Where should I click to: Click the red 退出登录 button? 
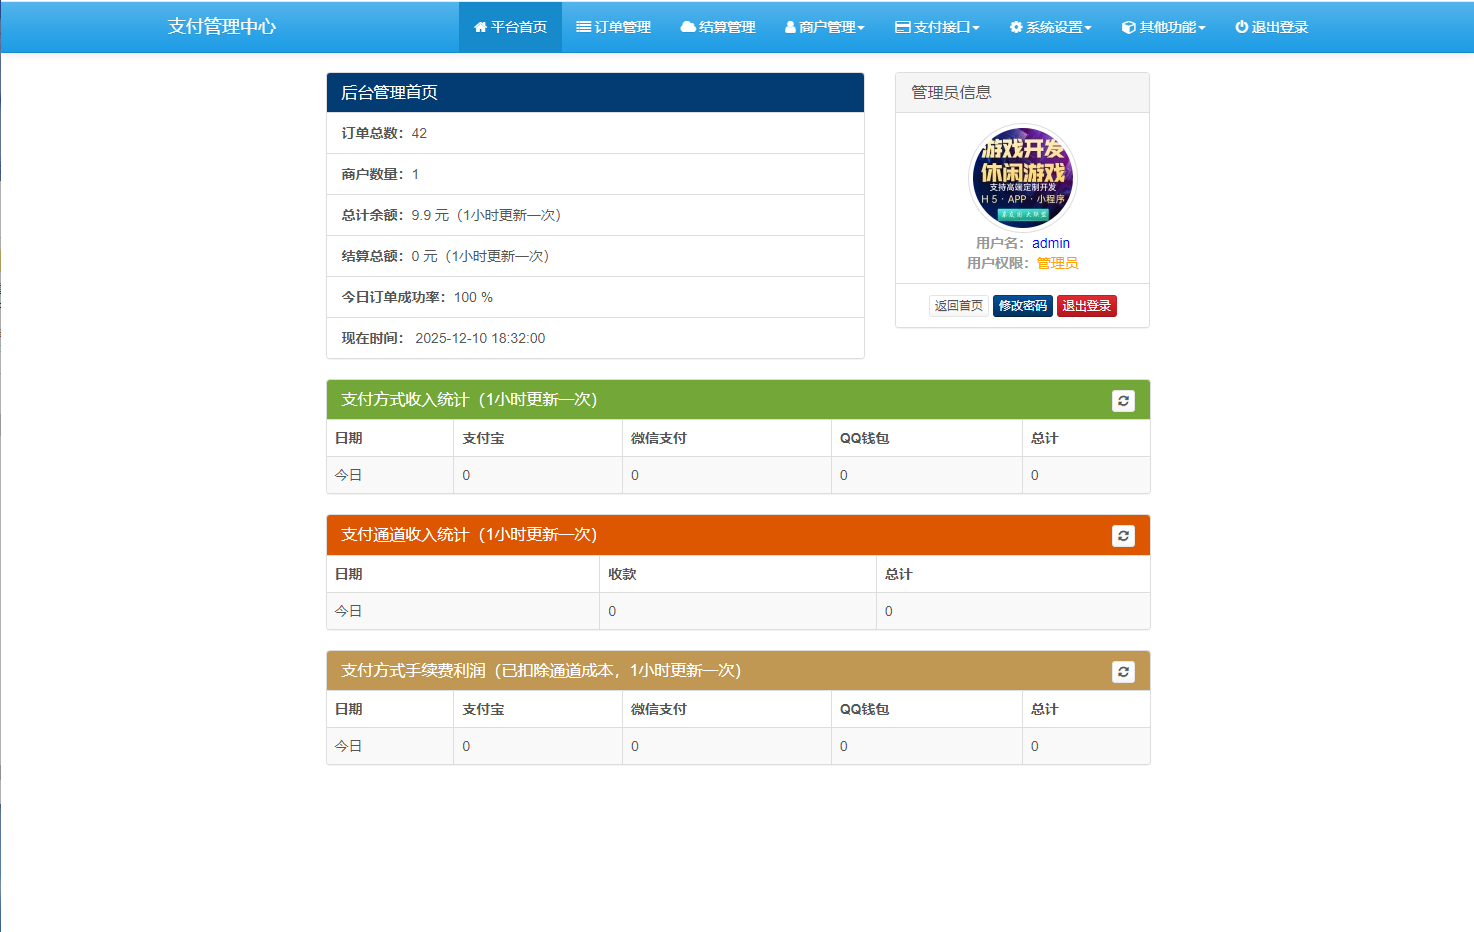1087,305
